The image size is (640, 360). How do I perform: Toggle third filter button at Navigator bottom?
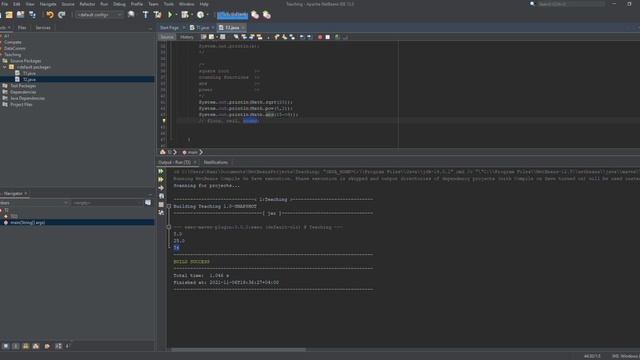click(26, 346)
